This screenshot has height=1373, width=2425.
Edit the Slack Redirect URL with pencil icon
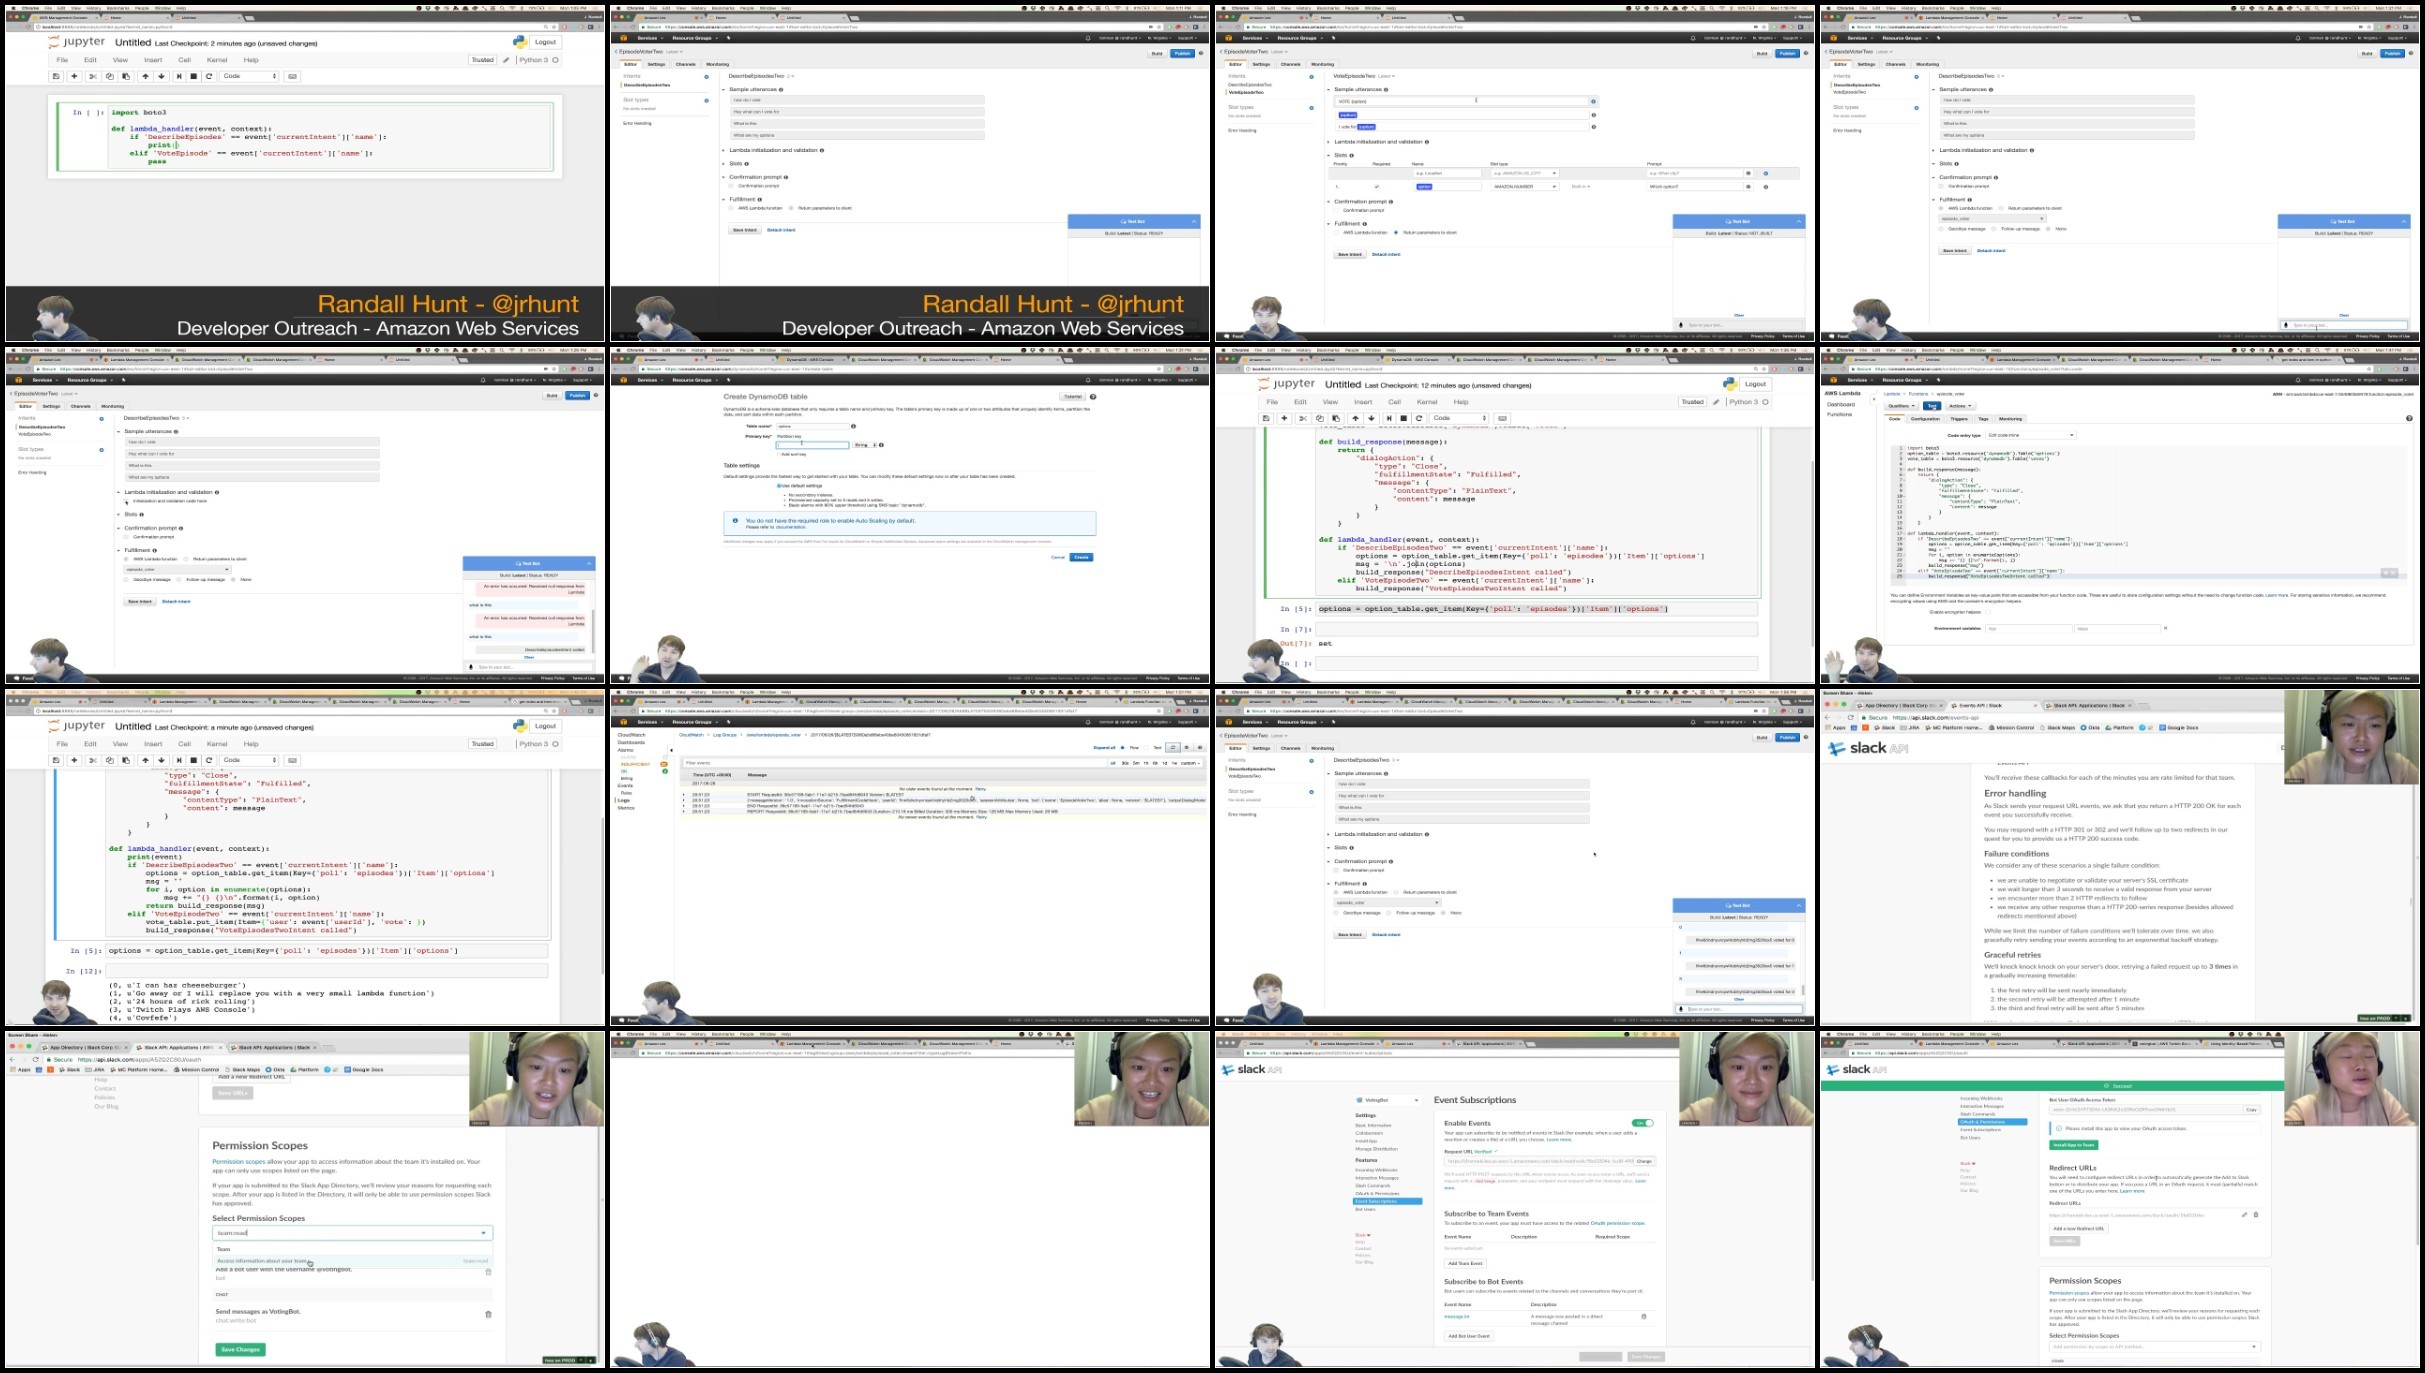coord(2244,1215)
